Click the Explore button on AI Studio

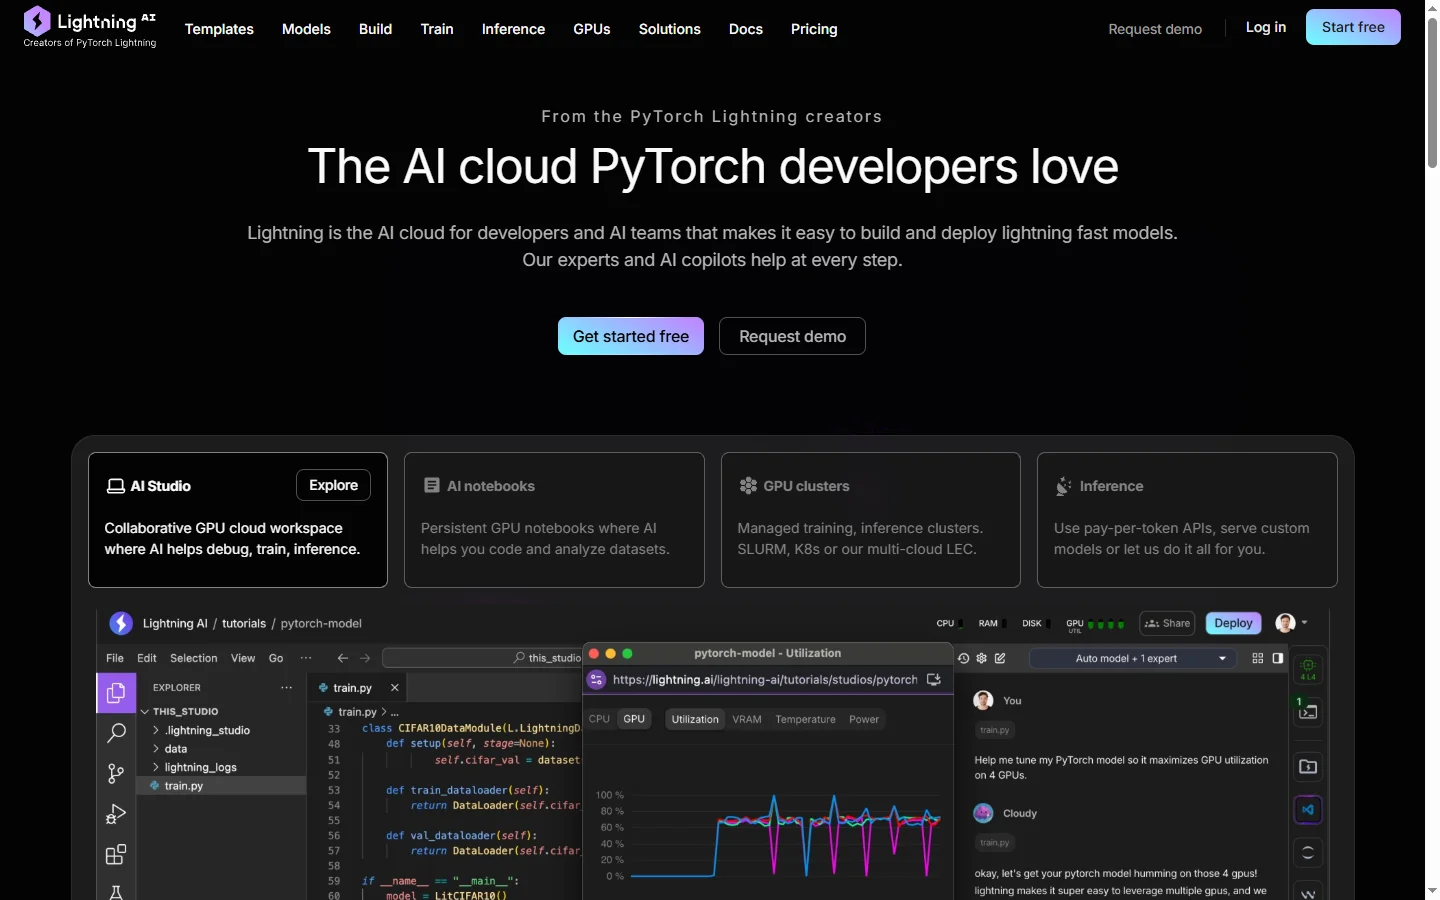[x=333, y=485]
